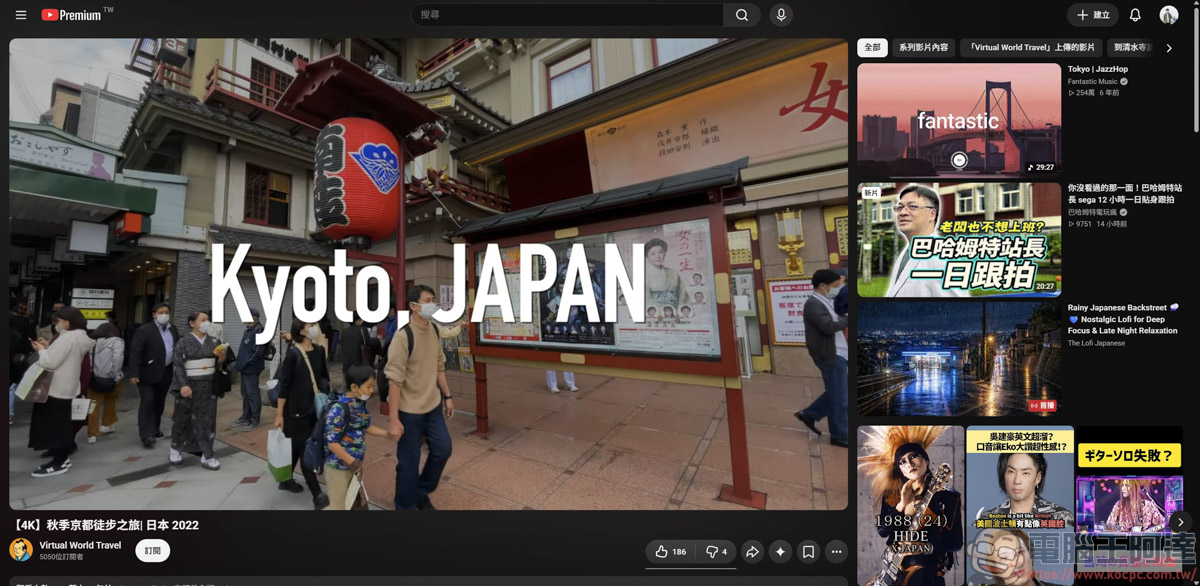Like the video with thumbs up
1200x586 pixels.
pos(671,552)
